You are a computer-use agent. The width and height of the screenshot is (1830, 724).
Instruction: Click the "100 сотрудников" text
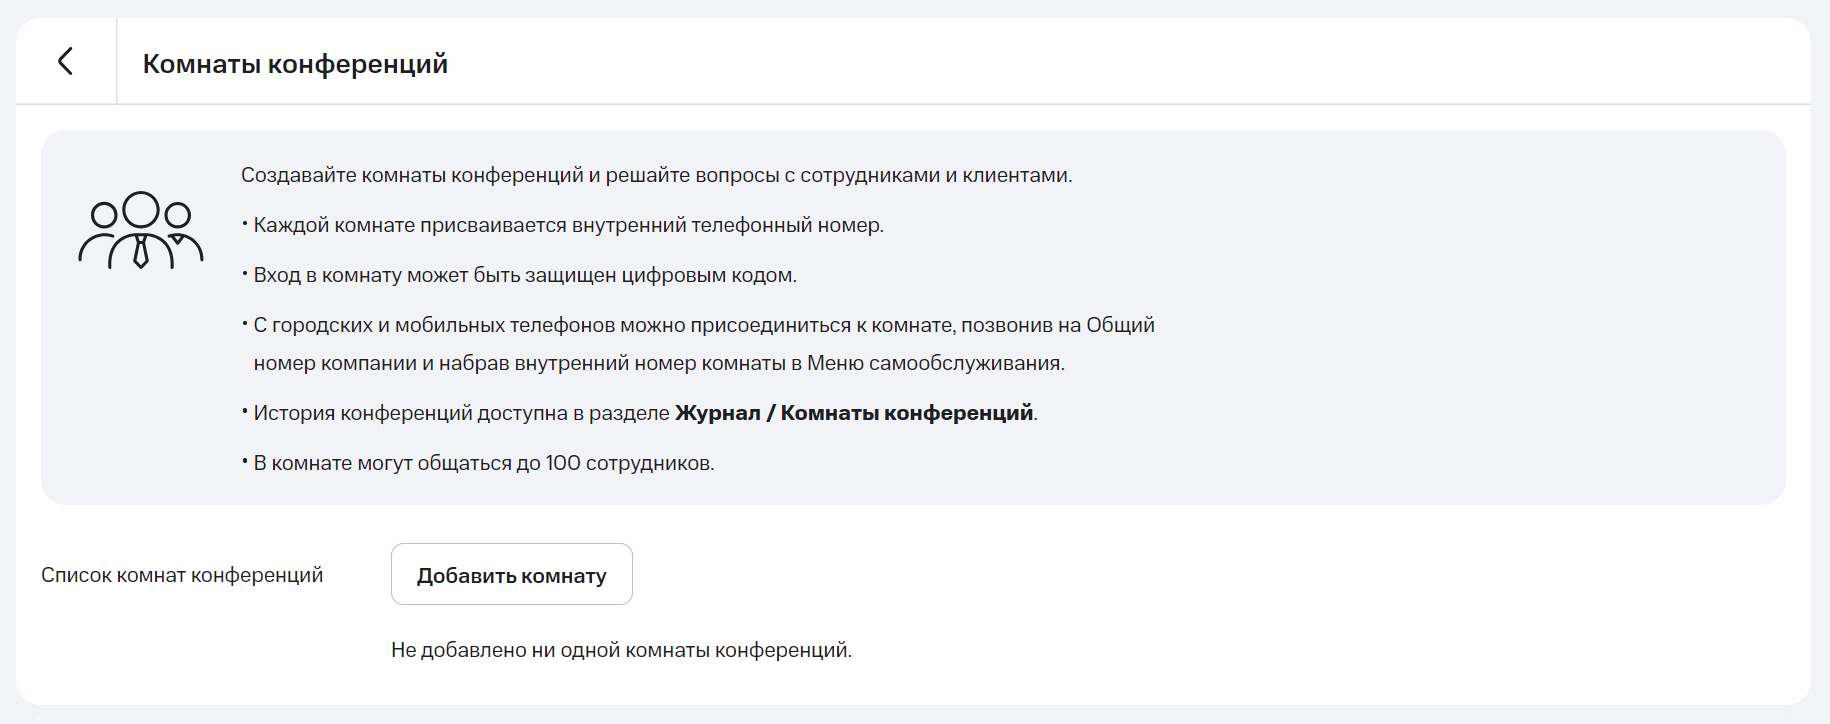coord(629,463)
